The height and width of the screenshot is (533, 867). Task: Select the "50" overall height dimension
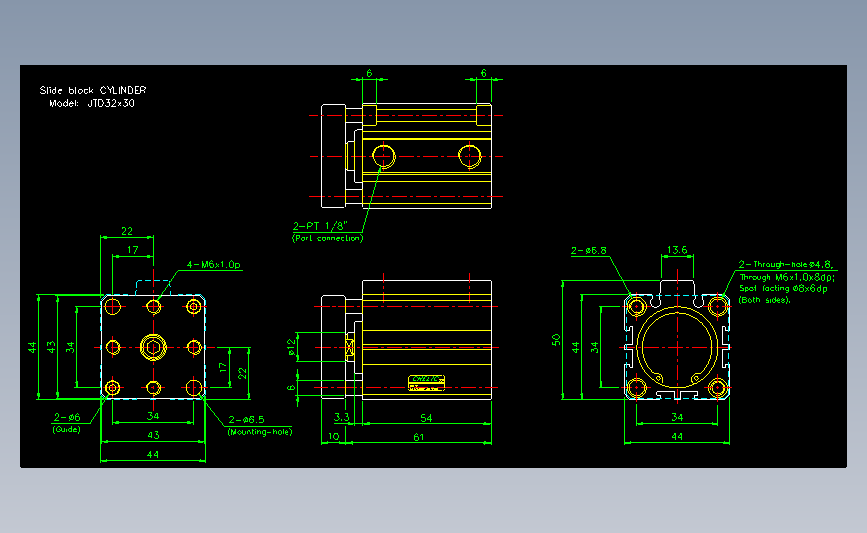[556, 340]
